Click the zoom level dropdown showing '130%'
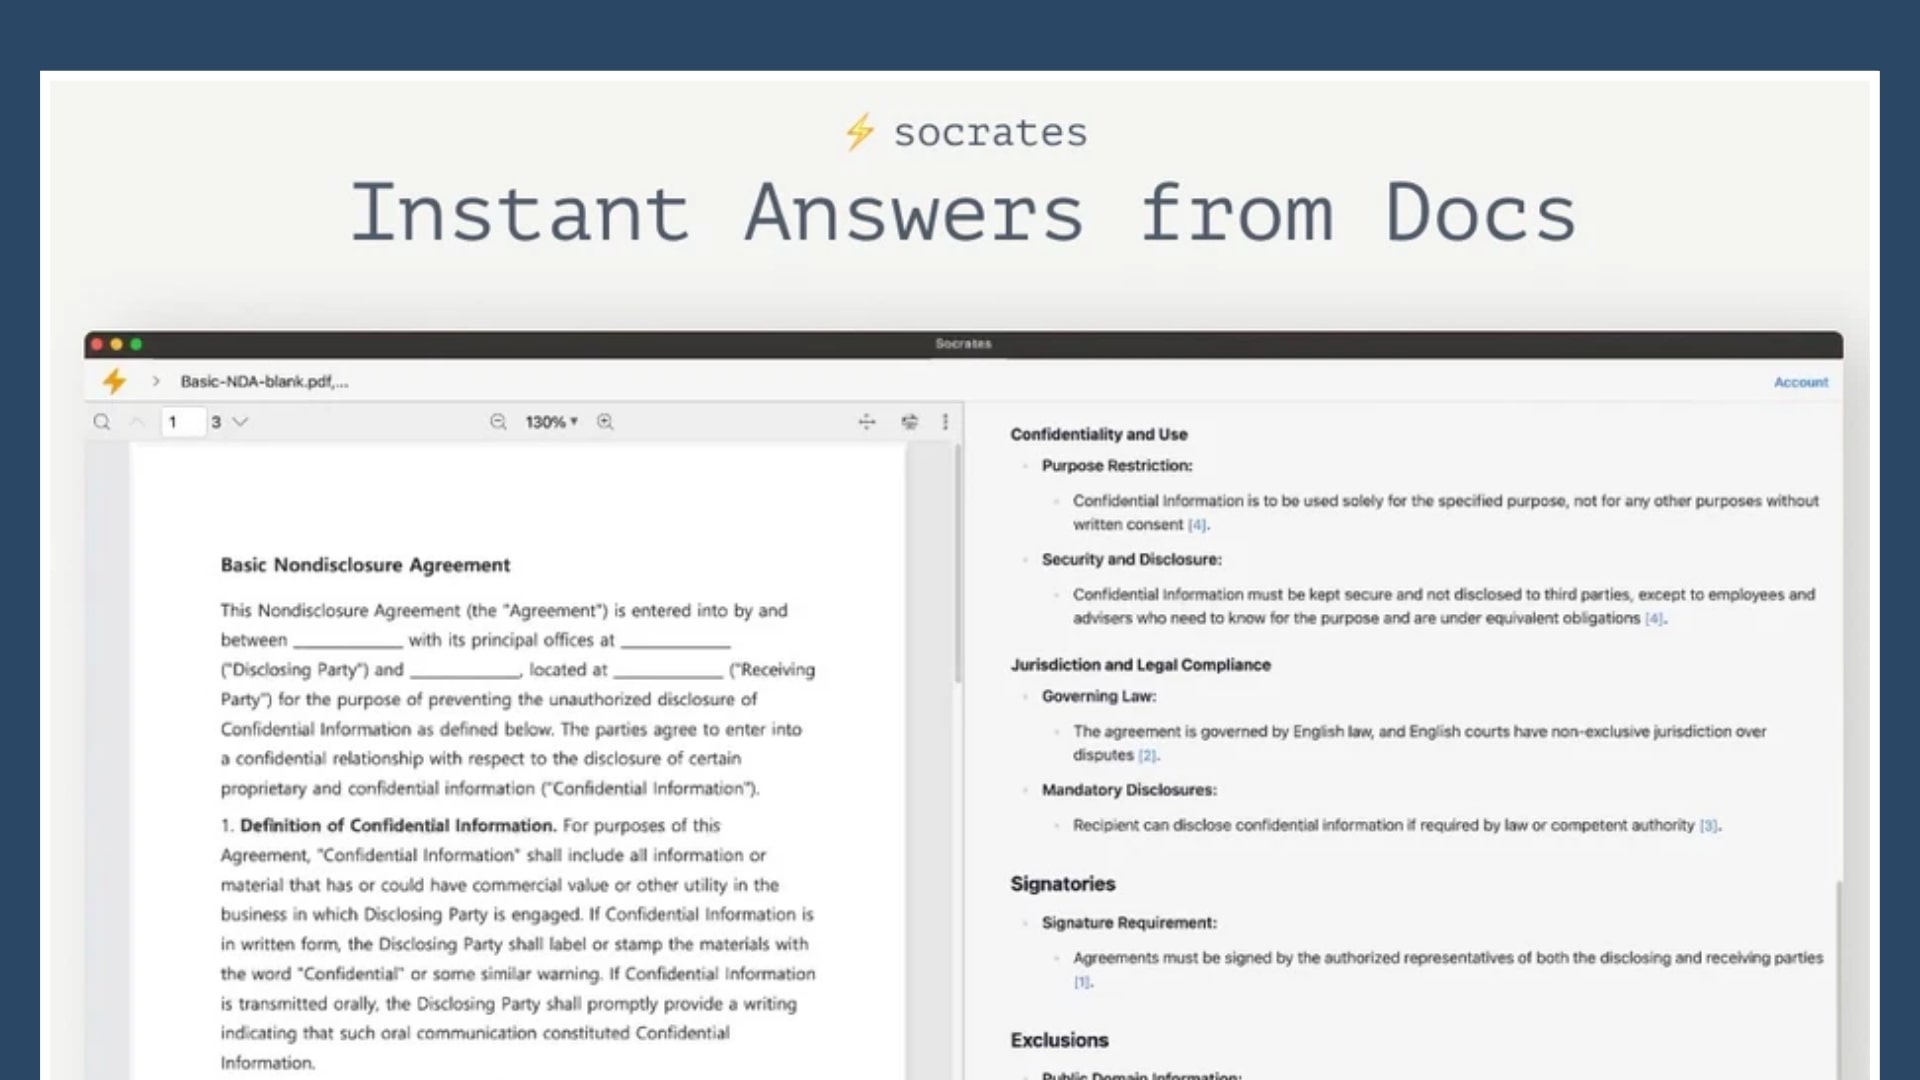The width and height of the screenshot is (1920, 1080). click(x=550, y=421)
